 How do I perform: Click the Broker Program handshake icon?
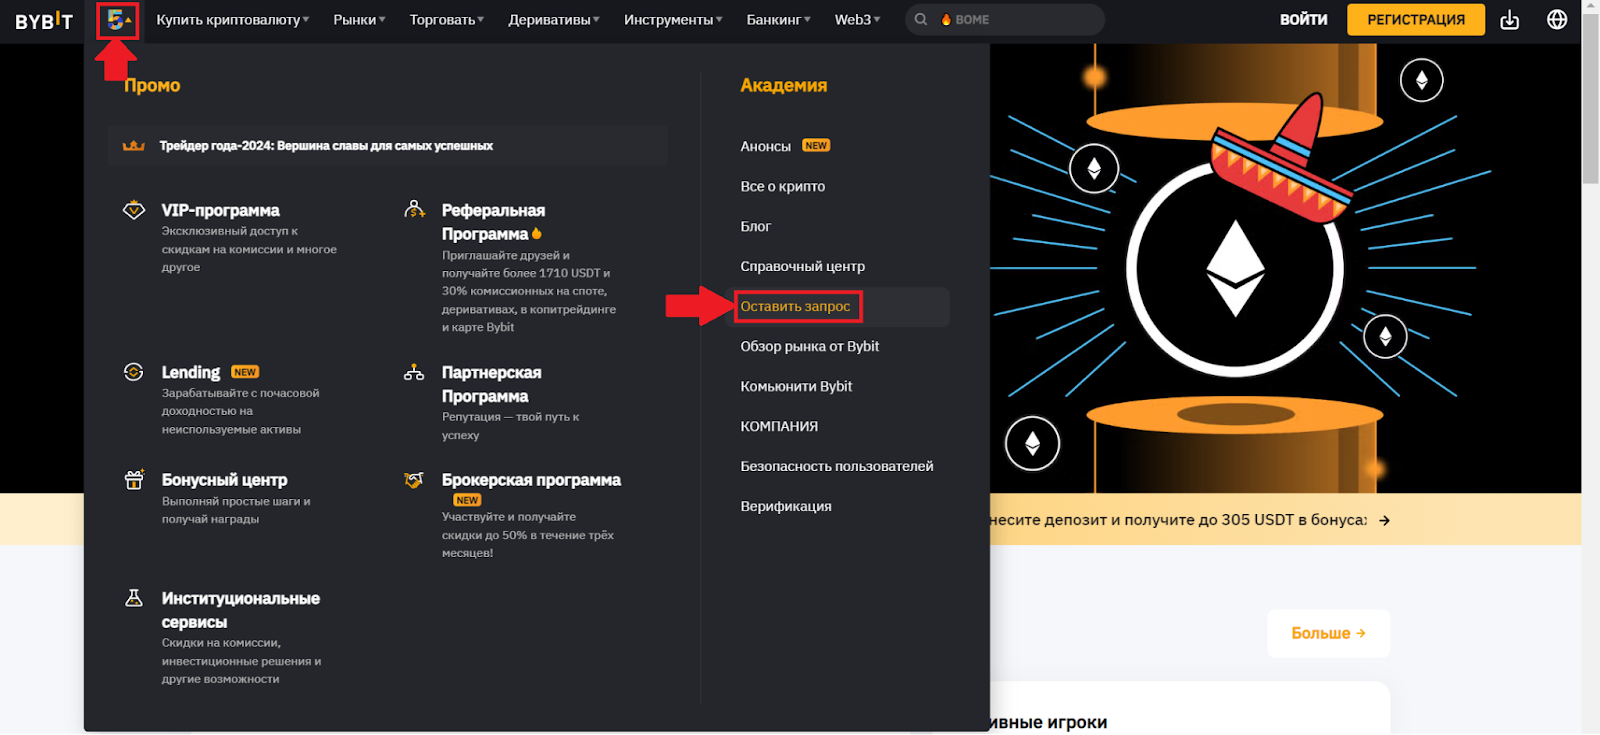[414, 480]
